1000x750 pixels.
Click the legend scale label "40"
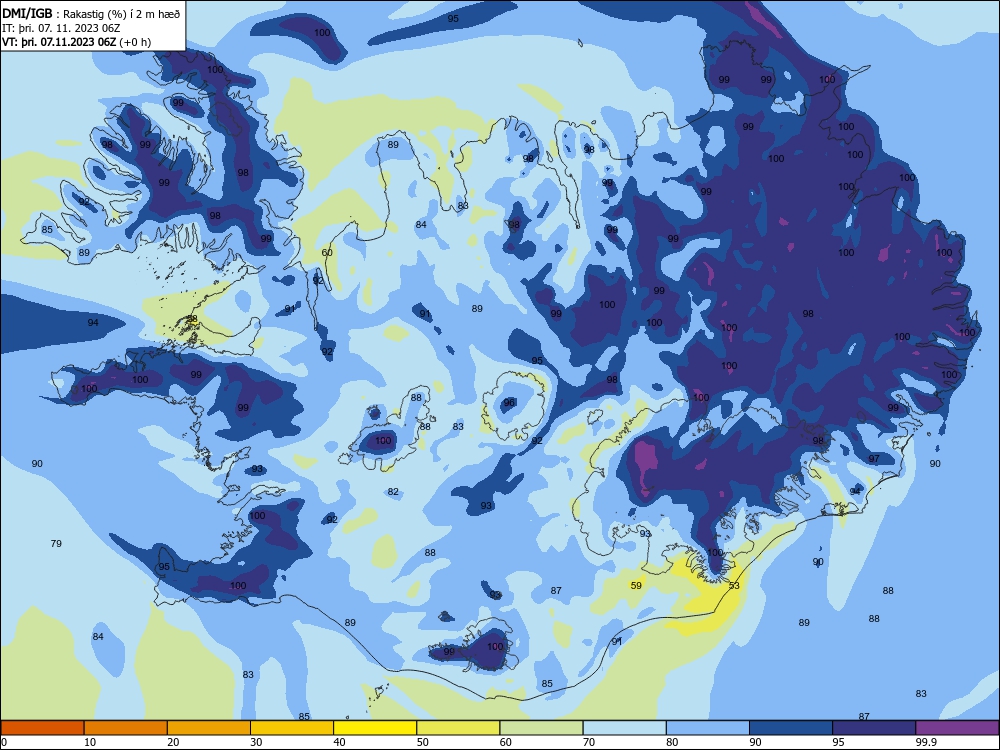(x=340, y=742)
